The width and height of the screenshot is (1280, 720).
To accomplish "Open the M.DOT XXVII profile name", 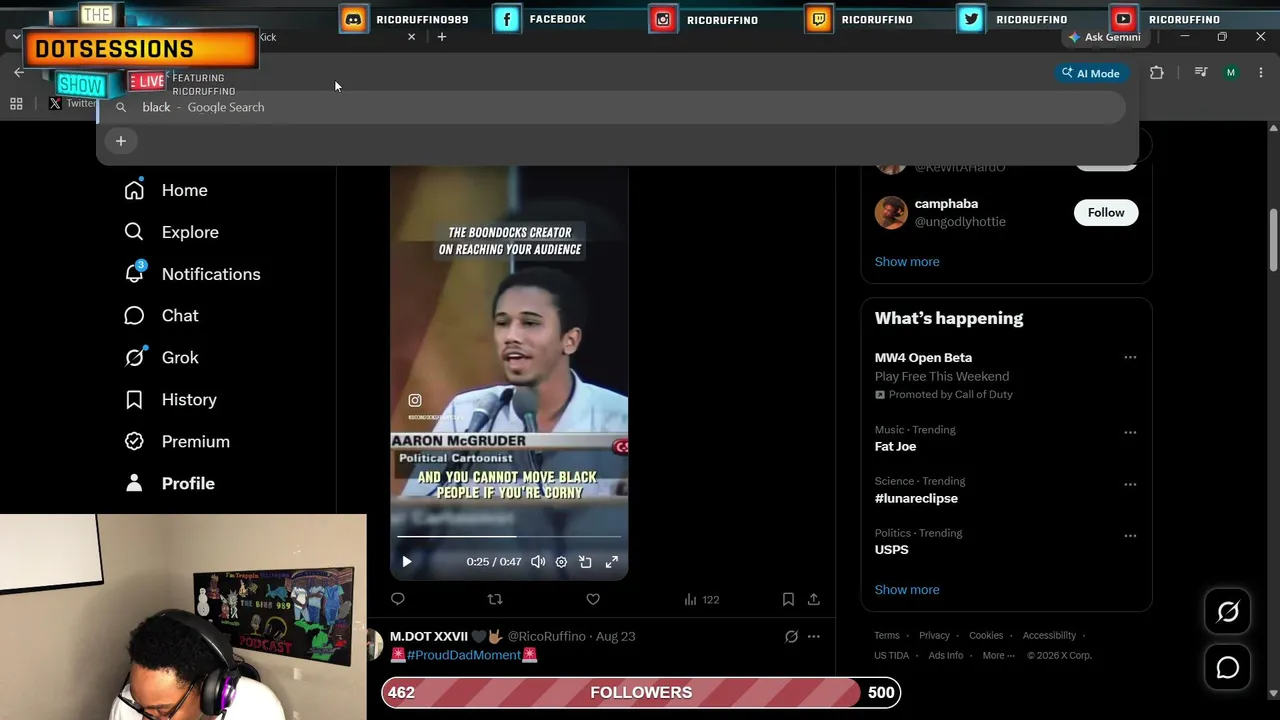I will tap(429, 636).
